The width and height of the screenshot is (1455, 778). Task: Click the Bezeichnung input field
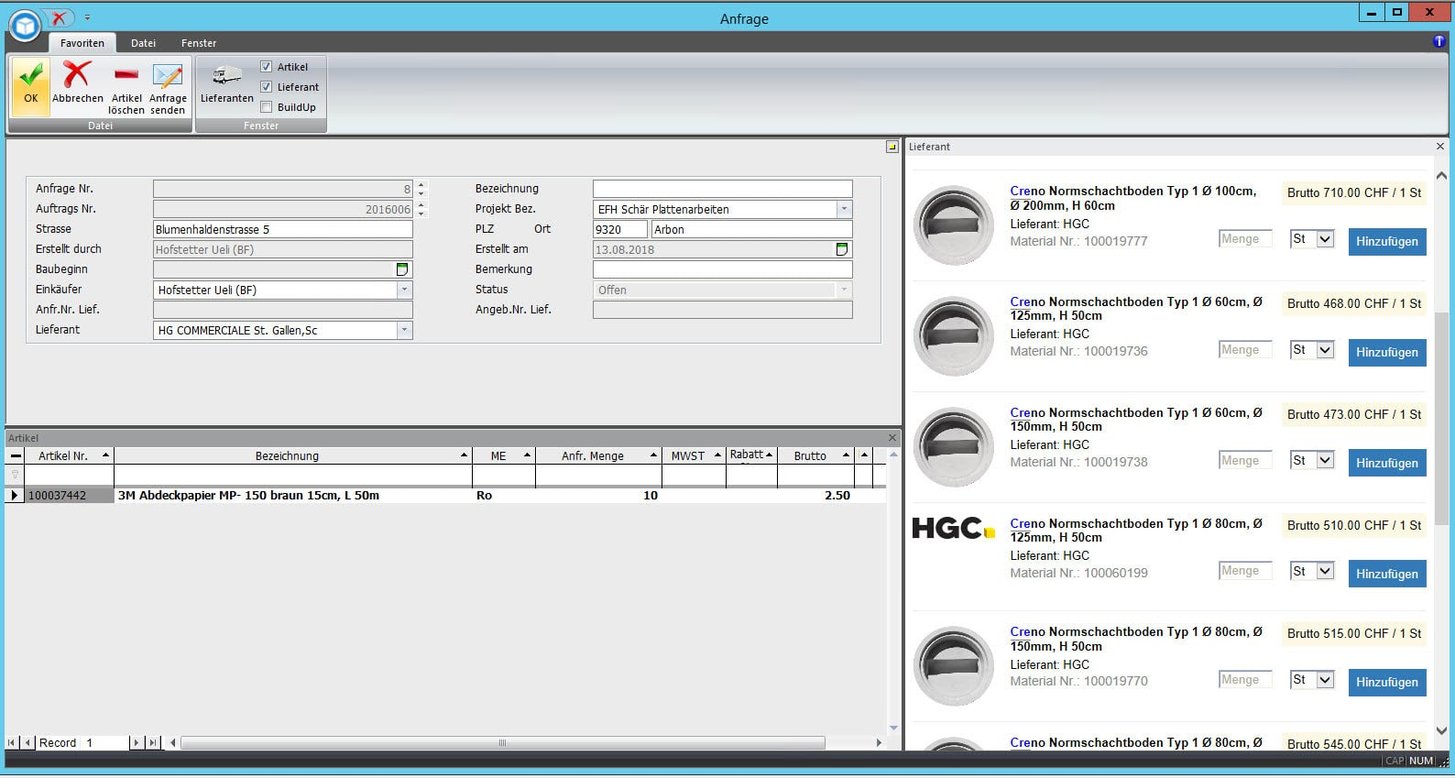(x=722, y=189)
